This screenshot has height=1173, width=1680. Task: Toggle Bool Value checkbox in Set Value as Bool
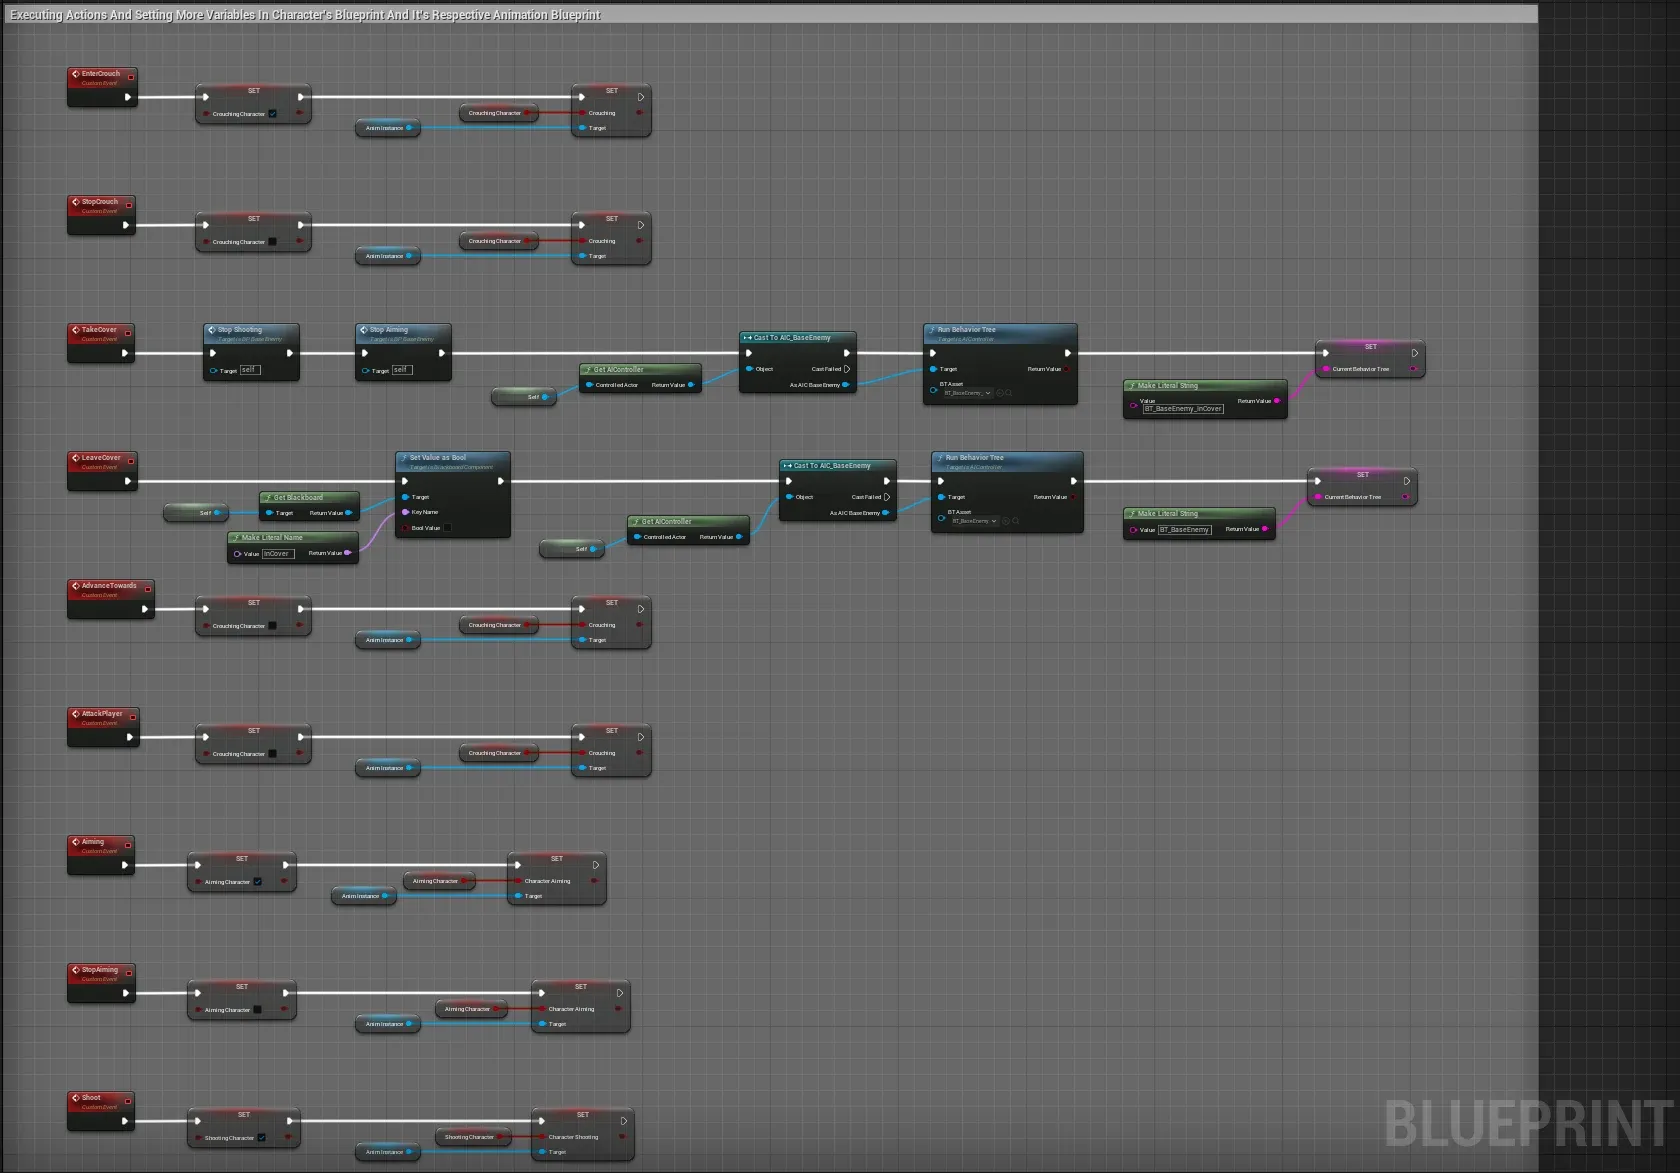coord(447,528)
